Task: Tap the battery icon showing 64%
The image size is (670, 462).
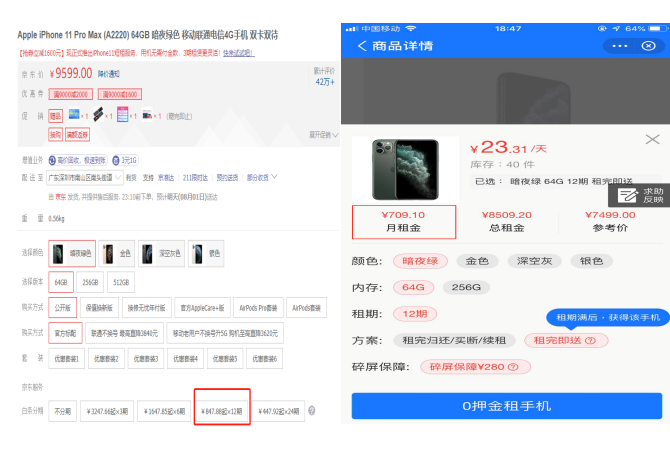Action: pos(658,29)
